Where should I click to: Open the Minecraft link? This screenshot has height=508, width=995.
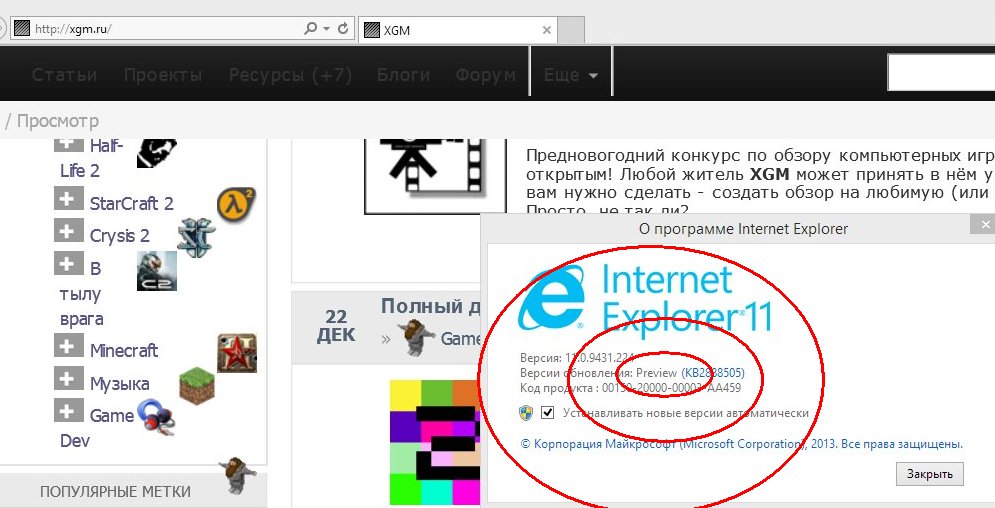[x=124, y=351]
